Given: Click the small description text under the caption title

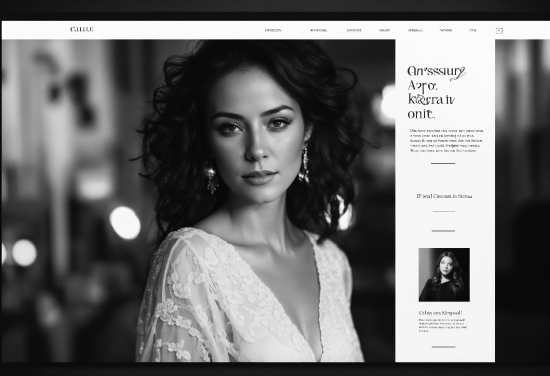Looking at the screenshot, I should click(x=443, y=325).
